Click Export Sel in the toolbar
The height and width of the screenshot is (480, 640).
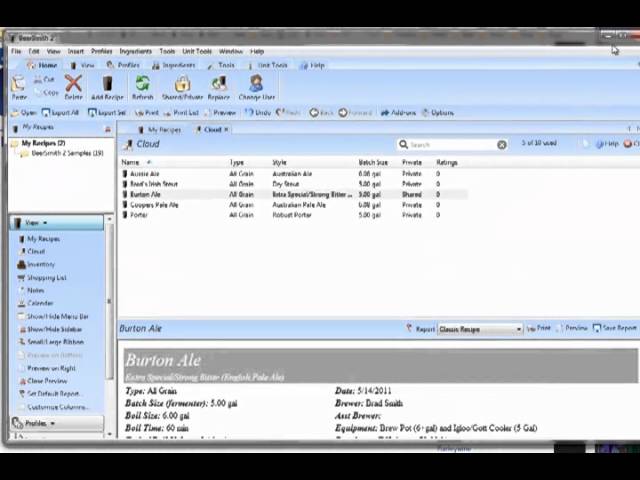point(107,113)
